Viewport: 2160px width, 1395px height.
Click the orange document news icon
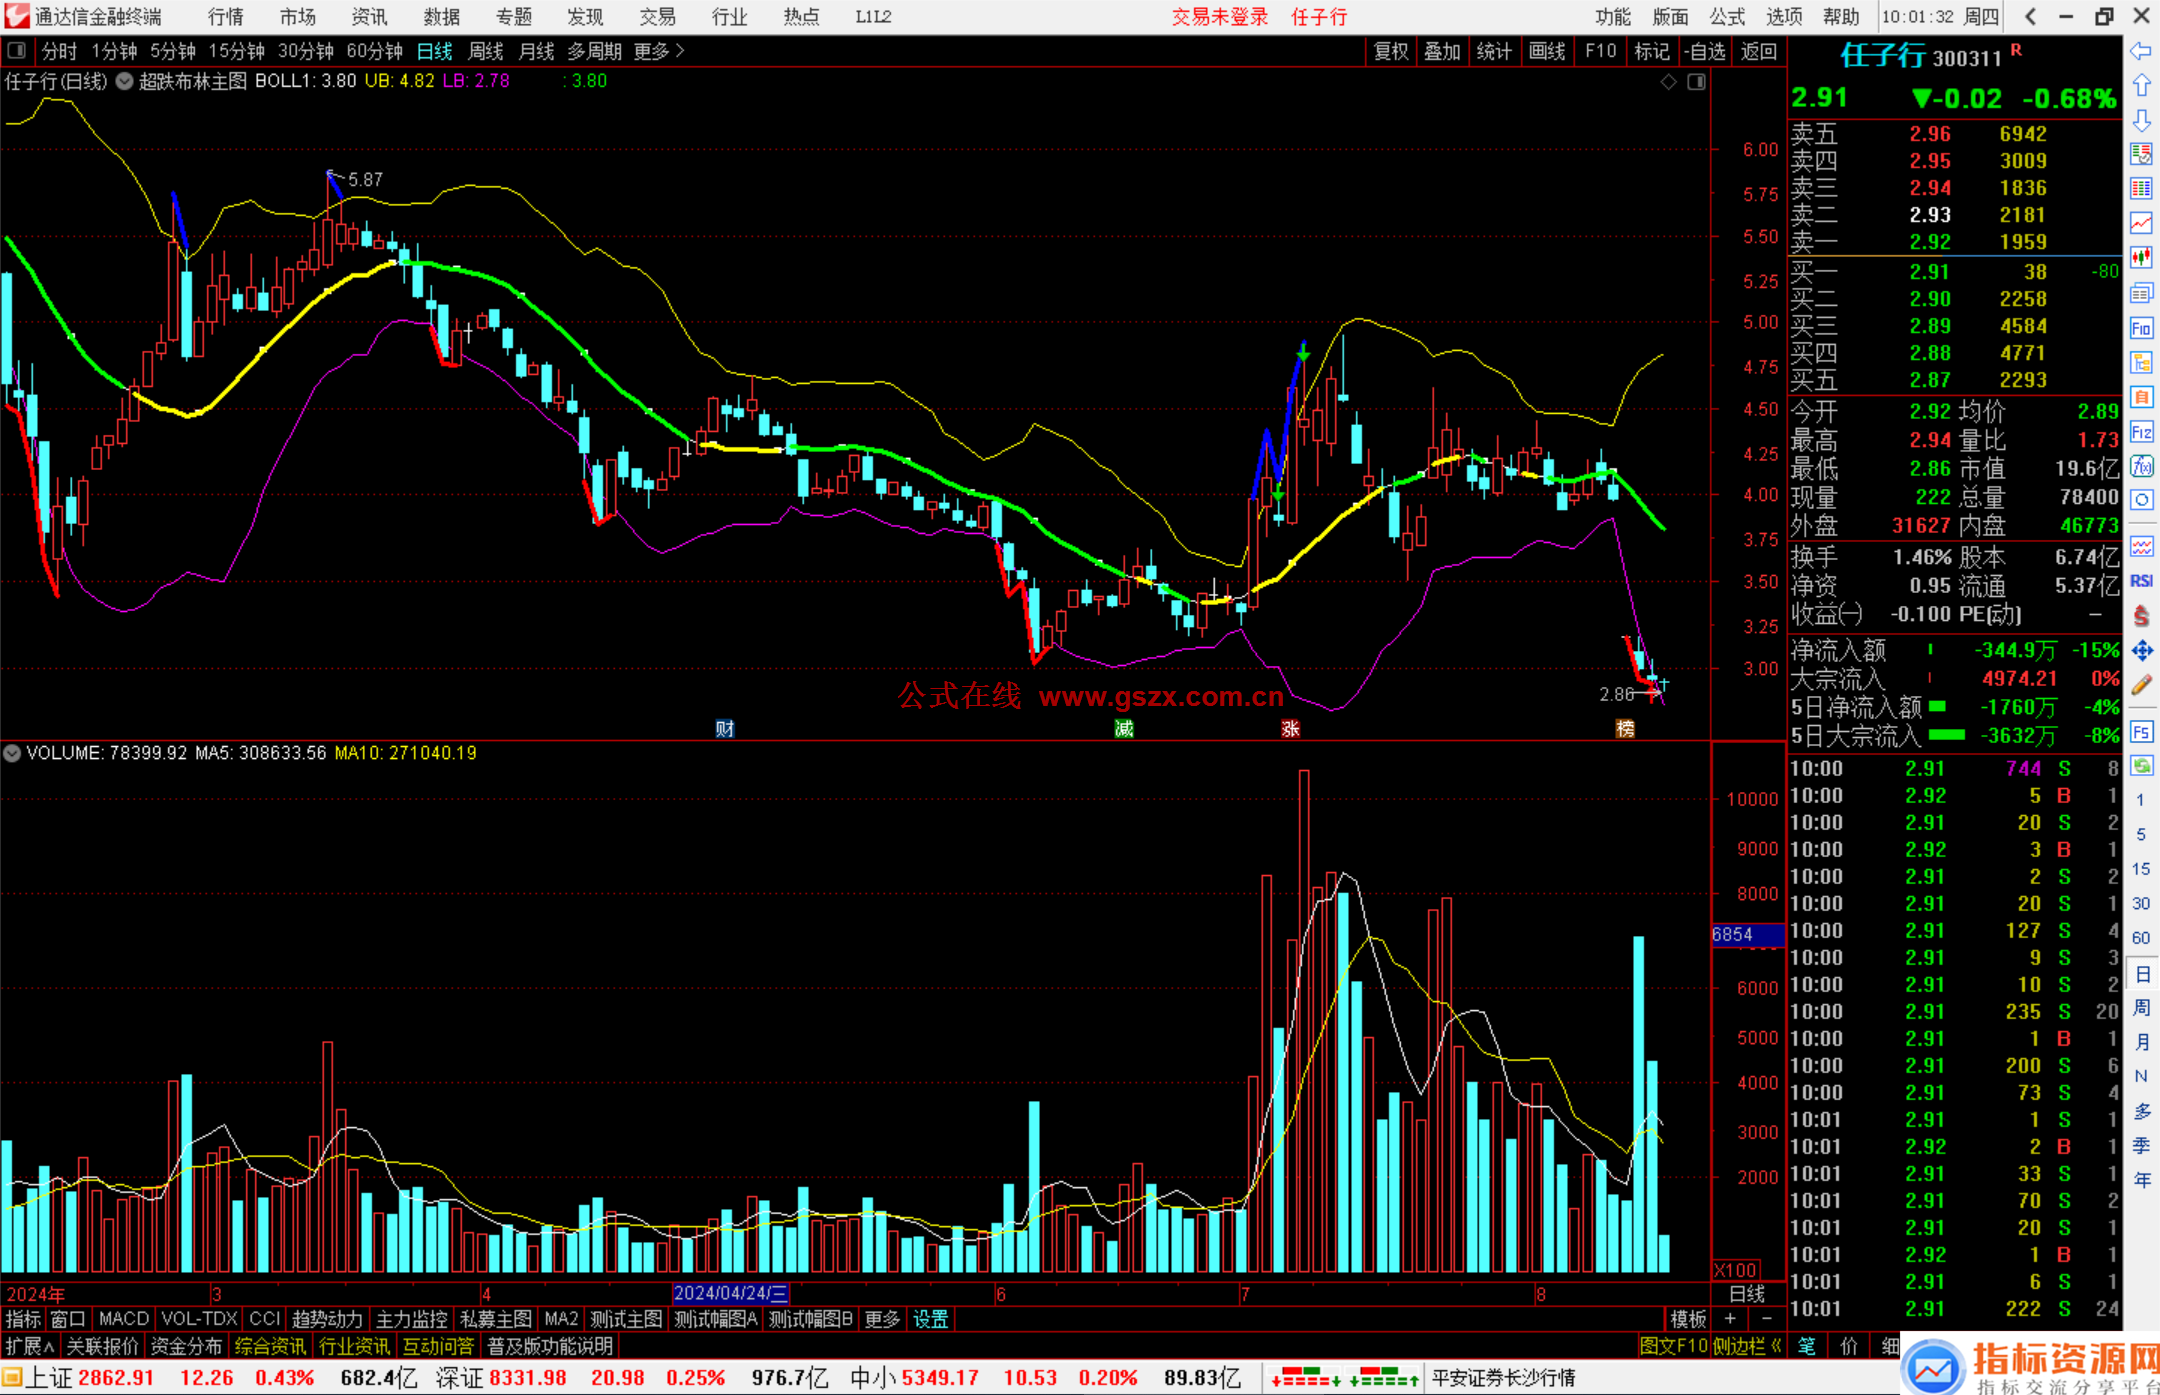[x=2141, y=397]
